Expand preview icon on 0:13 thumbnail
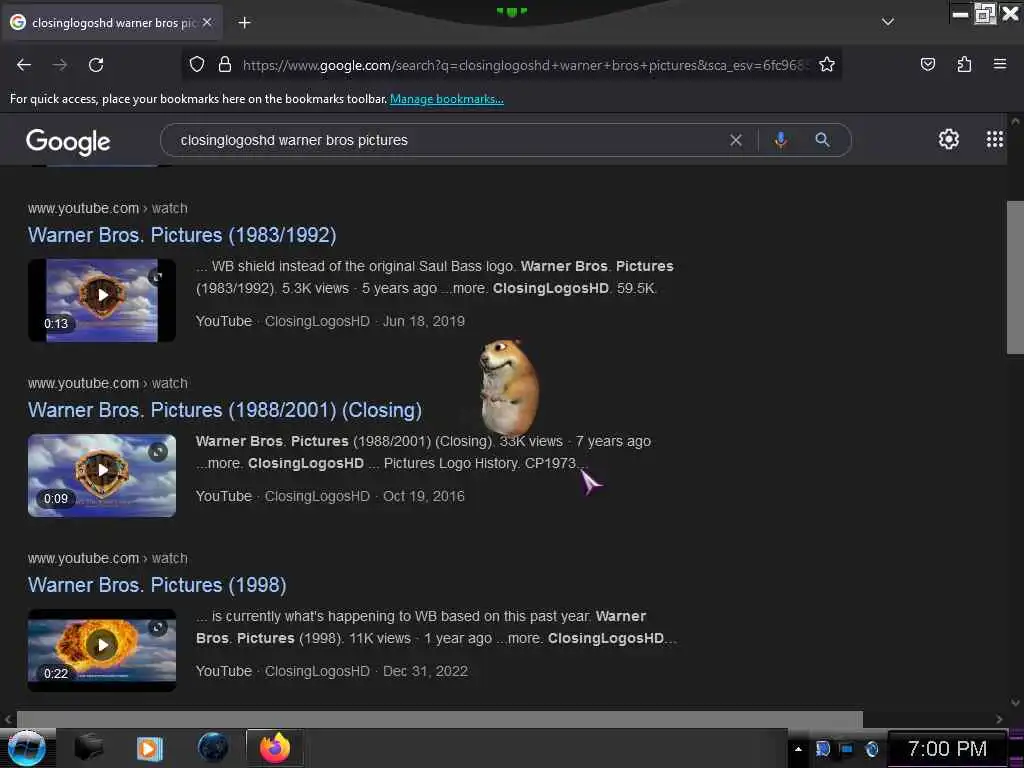1024x768 pixels. click(x=157, y=277)
